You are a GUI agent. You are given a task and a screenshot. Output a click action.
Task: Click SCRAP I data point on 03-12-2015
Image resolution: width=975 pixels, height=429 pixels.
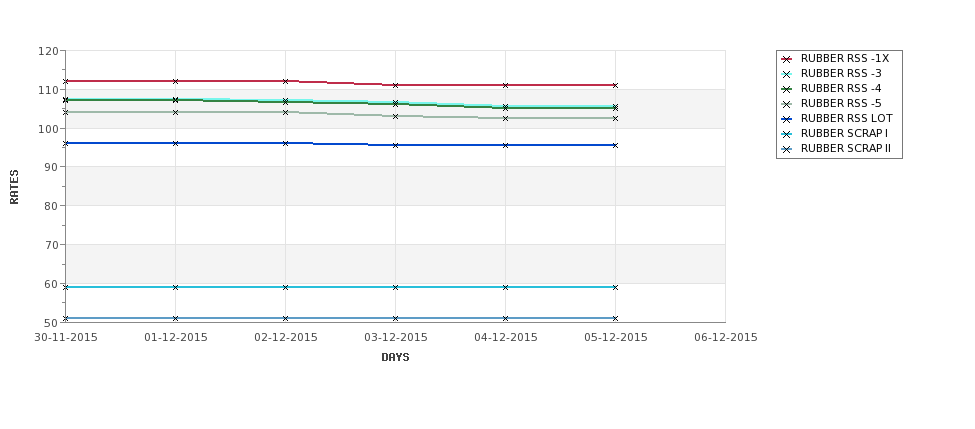coord(395,287)
